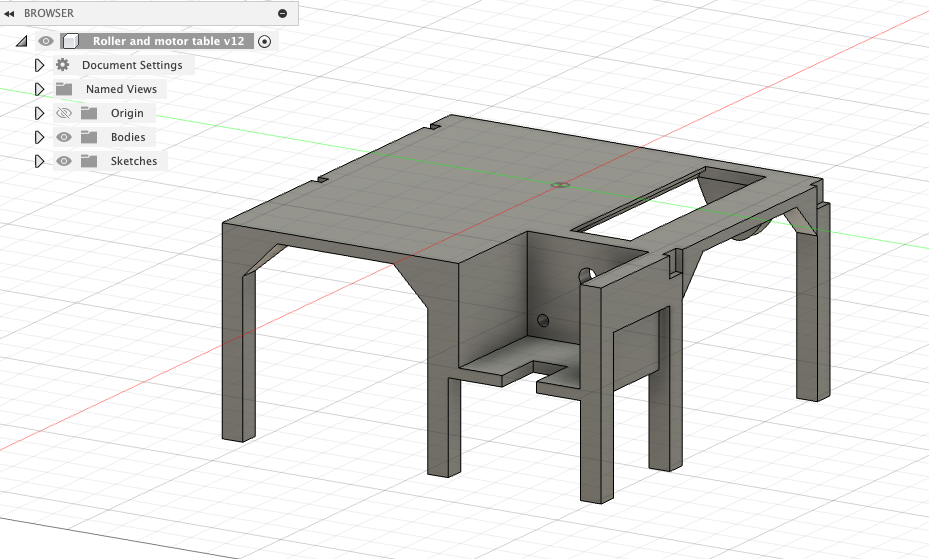This screenshot has width=929, height=559.
Task: Click the Named Views folder icon
Action: click(x=64, y=89)
